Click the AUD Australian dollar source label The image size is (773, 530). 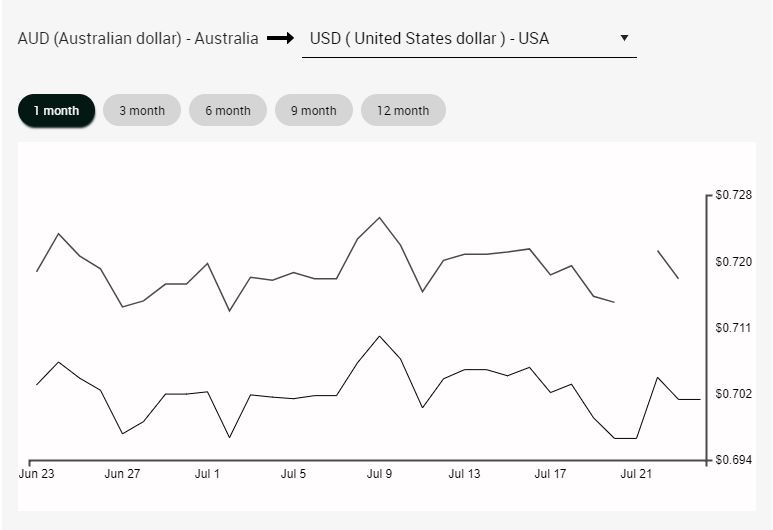click(138, 39)
